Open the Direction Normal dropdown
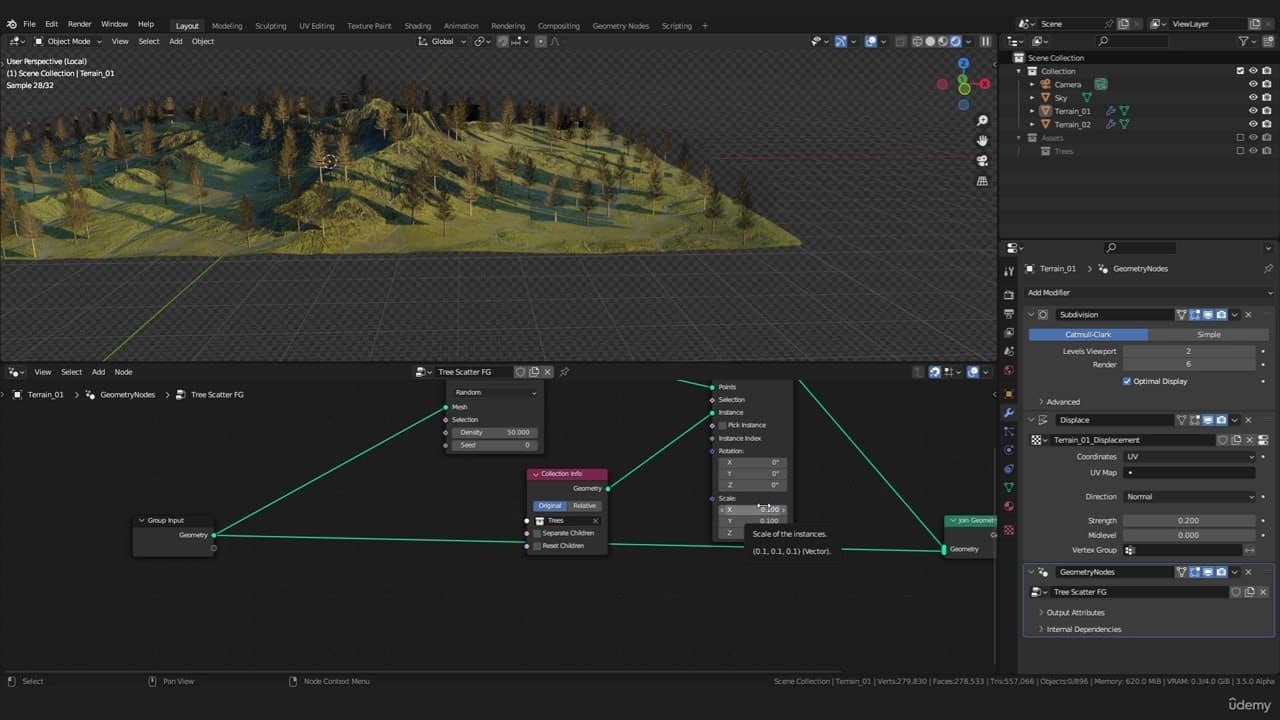 click(1189, 496)
